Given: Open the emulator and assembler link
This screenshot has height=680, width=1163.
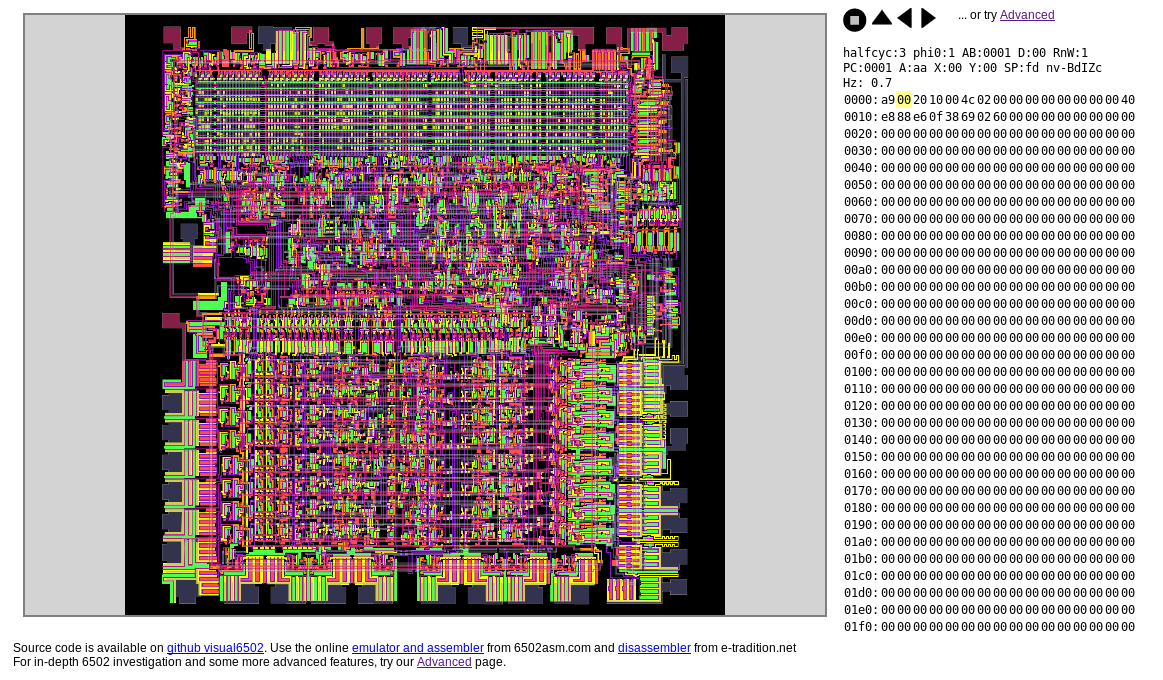Looking at the screenshot, I should click(417, 648).
